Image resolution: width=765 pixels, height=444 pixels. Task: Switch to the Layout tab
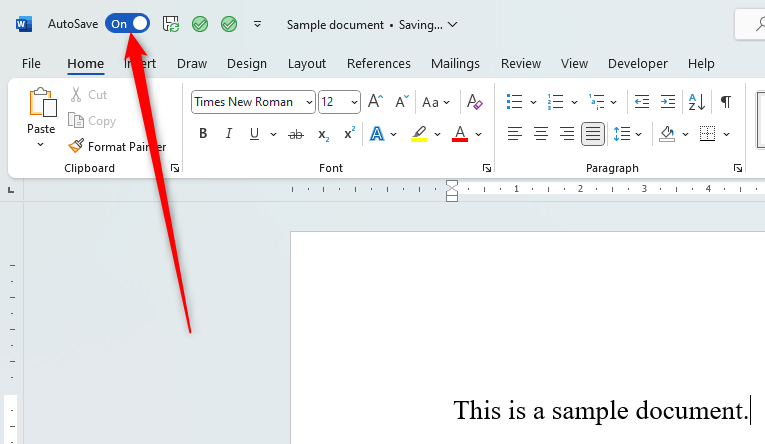point(306,63)
